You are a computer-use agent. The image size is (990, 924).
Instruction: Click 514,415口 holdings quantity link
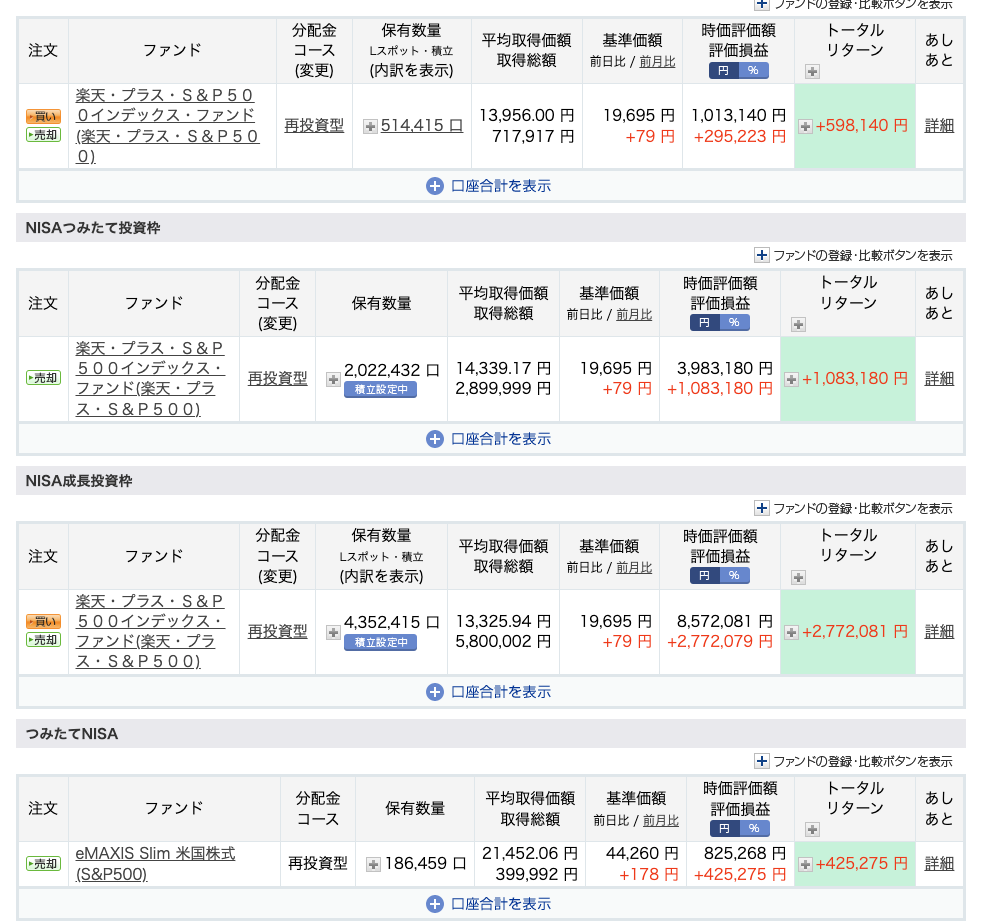(x=422, y=125)
